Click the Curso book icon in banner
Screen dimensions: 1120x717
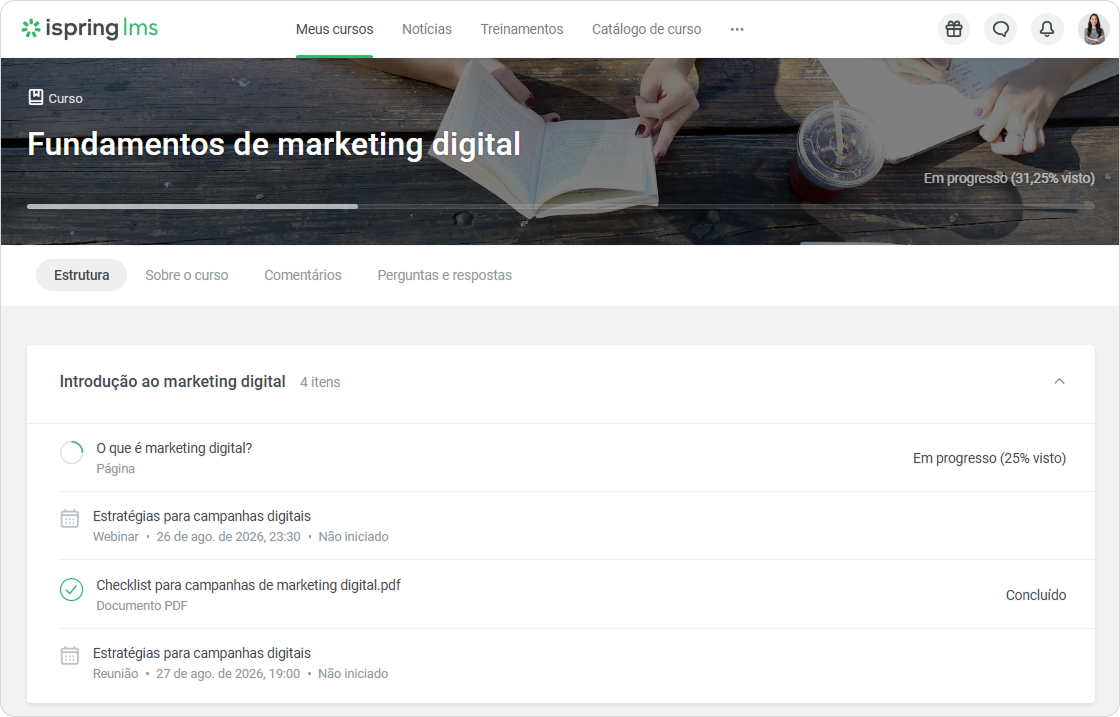[36, 97]
